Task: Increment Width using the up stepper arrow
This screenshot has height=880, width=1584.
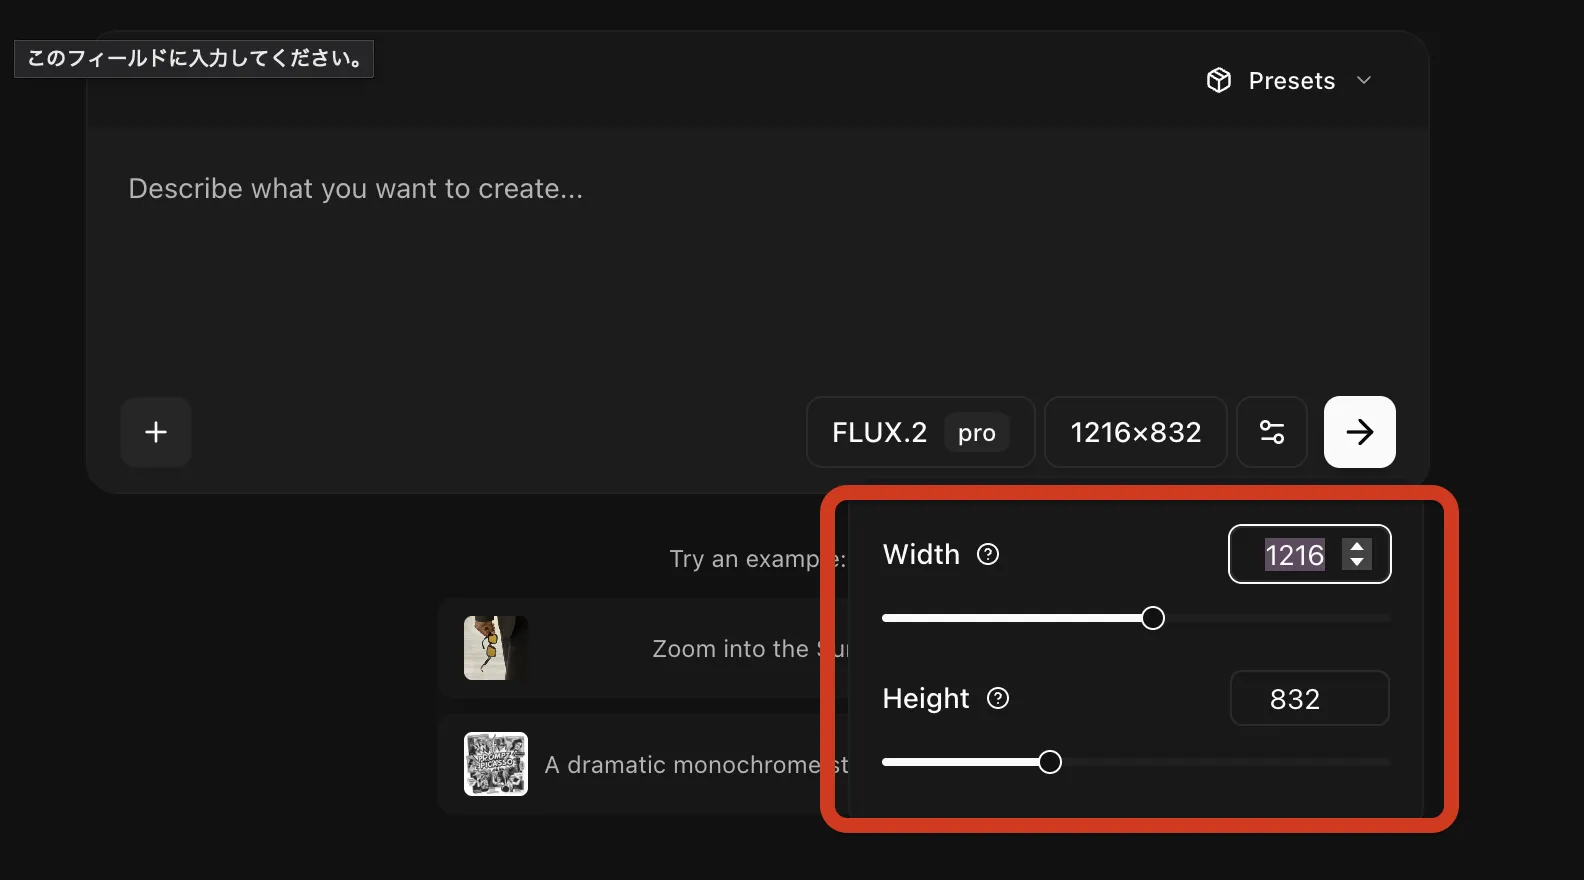Action: [x=1357, y=546]
